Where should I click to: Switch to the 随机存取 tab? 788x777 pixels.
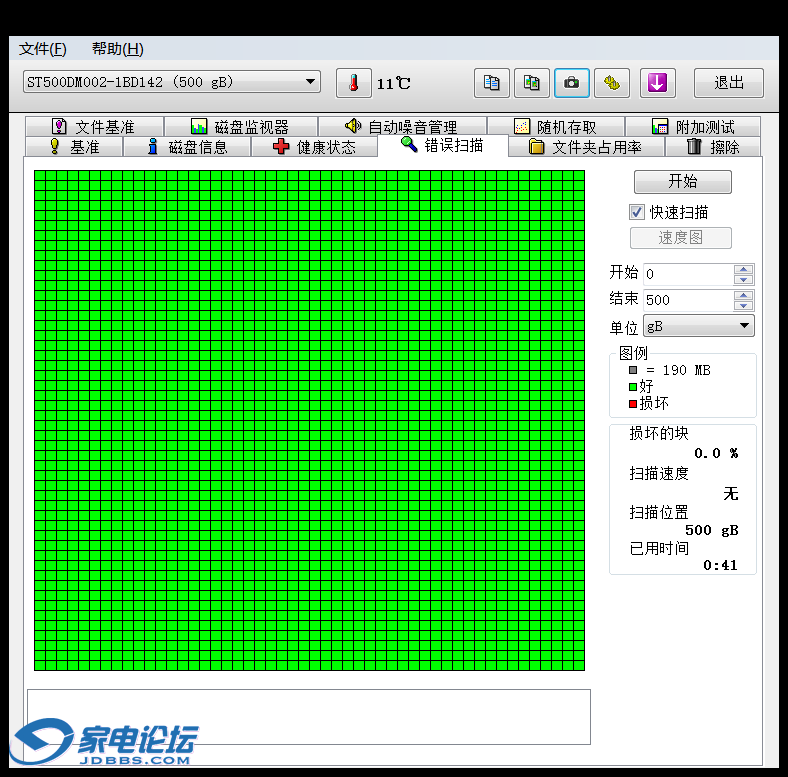556,126
